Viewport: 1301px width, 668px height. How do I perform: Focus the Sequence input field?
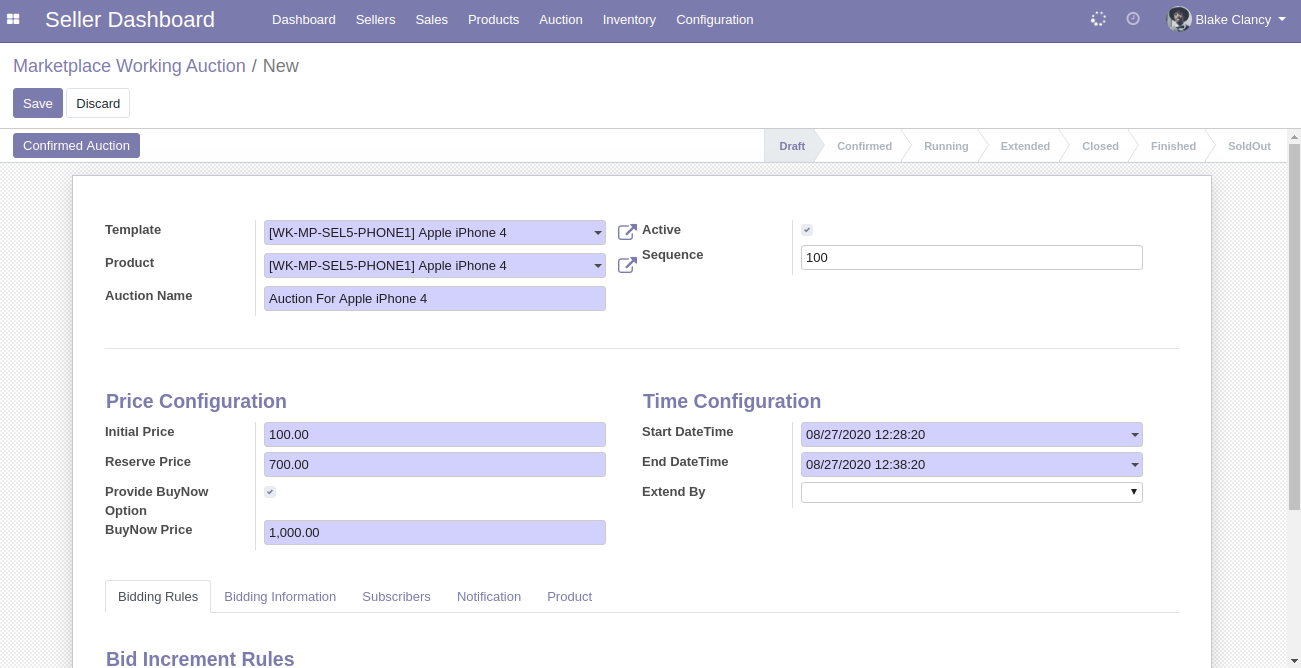pyautogui.click(x=972, y=258)
